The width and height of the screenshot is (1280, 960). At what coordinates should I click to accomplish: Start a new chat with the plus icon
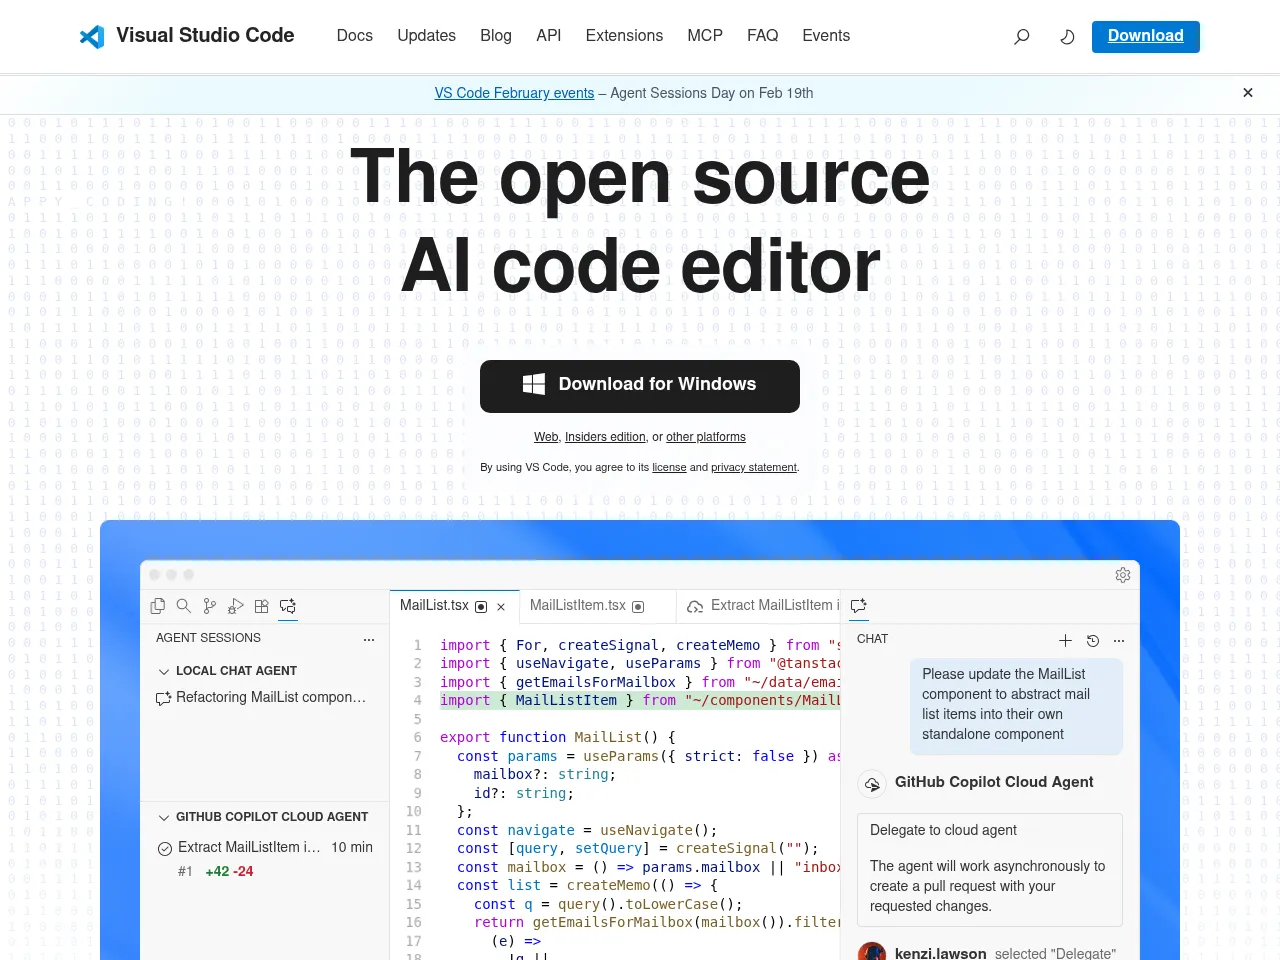click(x=1066, y=640)
